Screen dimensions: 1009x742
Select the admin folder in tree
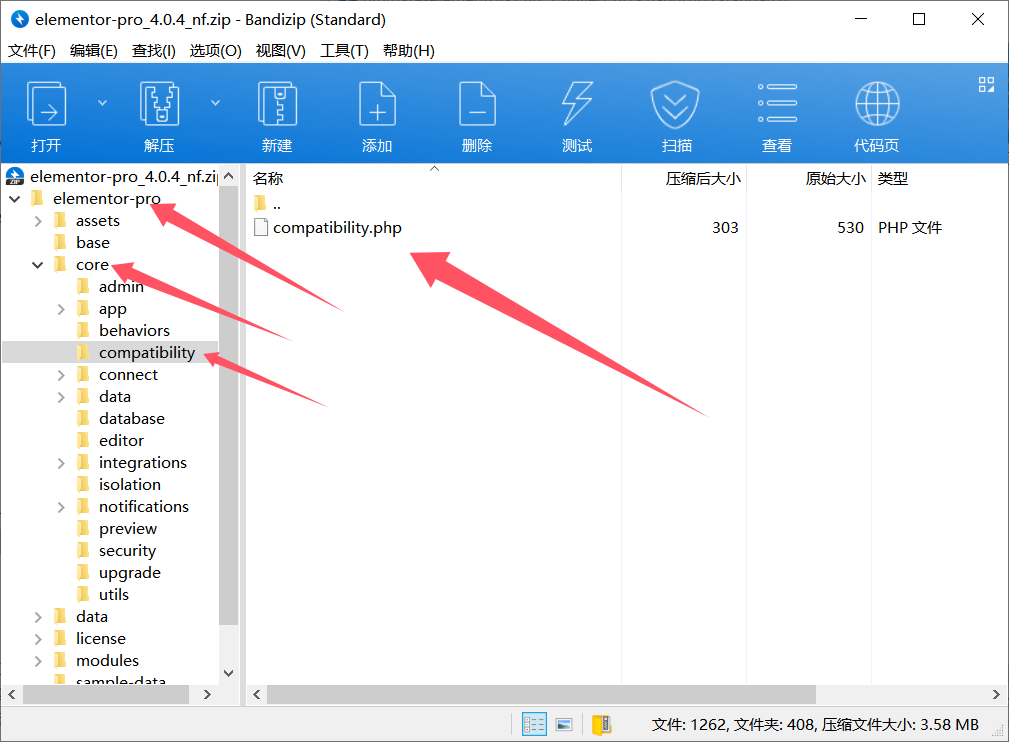coord(121,287)
